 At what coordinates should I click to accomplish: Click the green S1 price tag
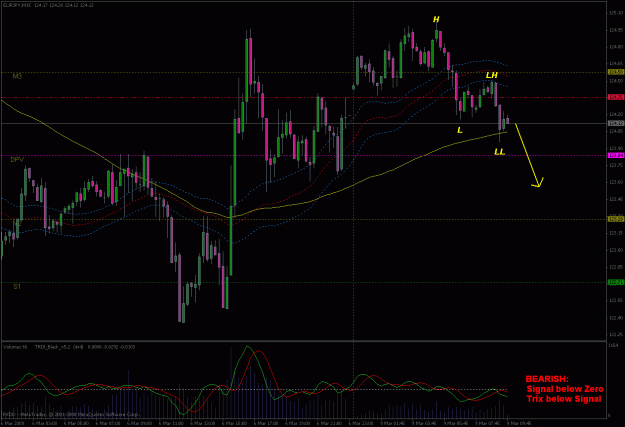[616, 282]
